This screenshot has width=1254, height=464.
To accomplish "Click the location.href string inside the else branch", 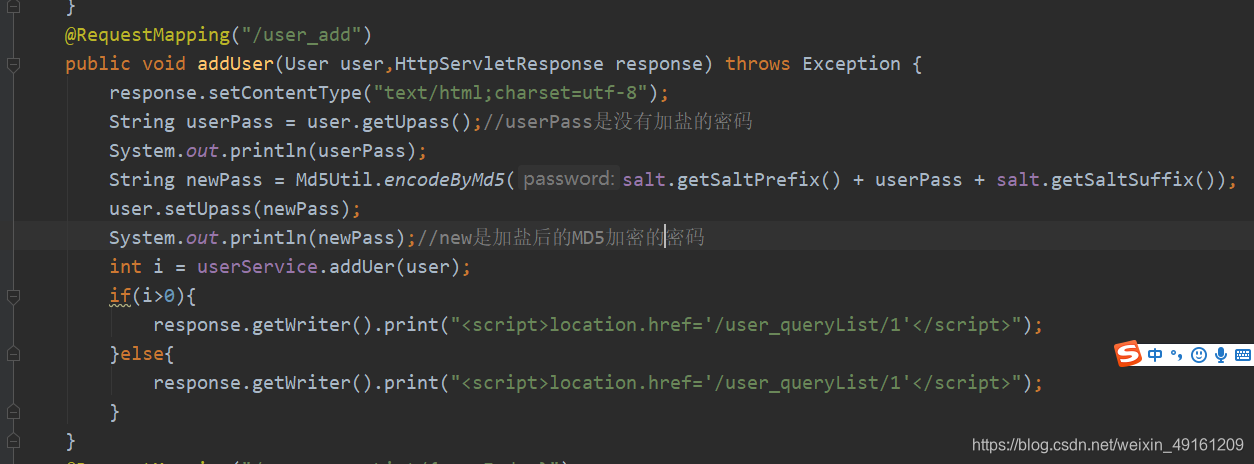I will (x=737, y=384).
